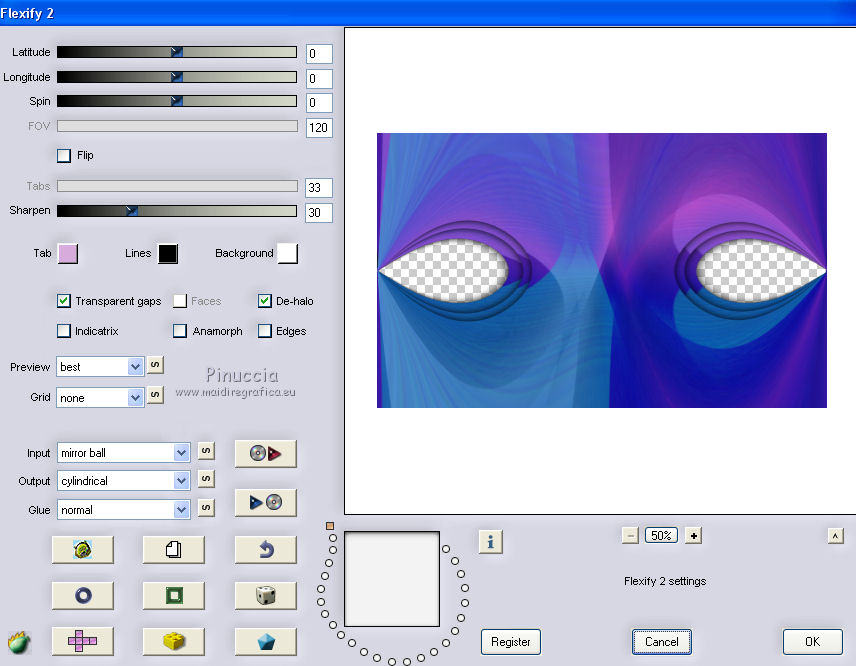
Task: Open the Glue mode dropdown
Action: click(x=123, y=510)
